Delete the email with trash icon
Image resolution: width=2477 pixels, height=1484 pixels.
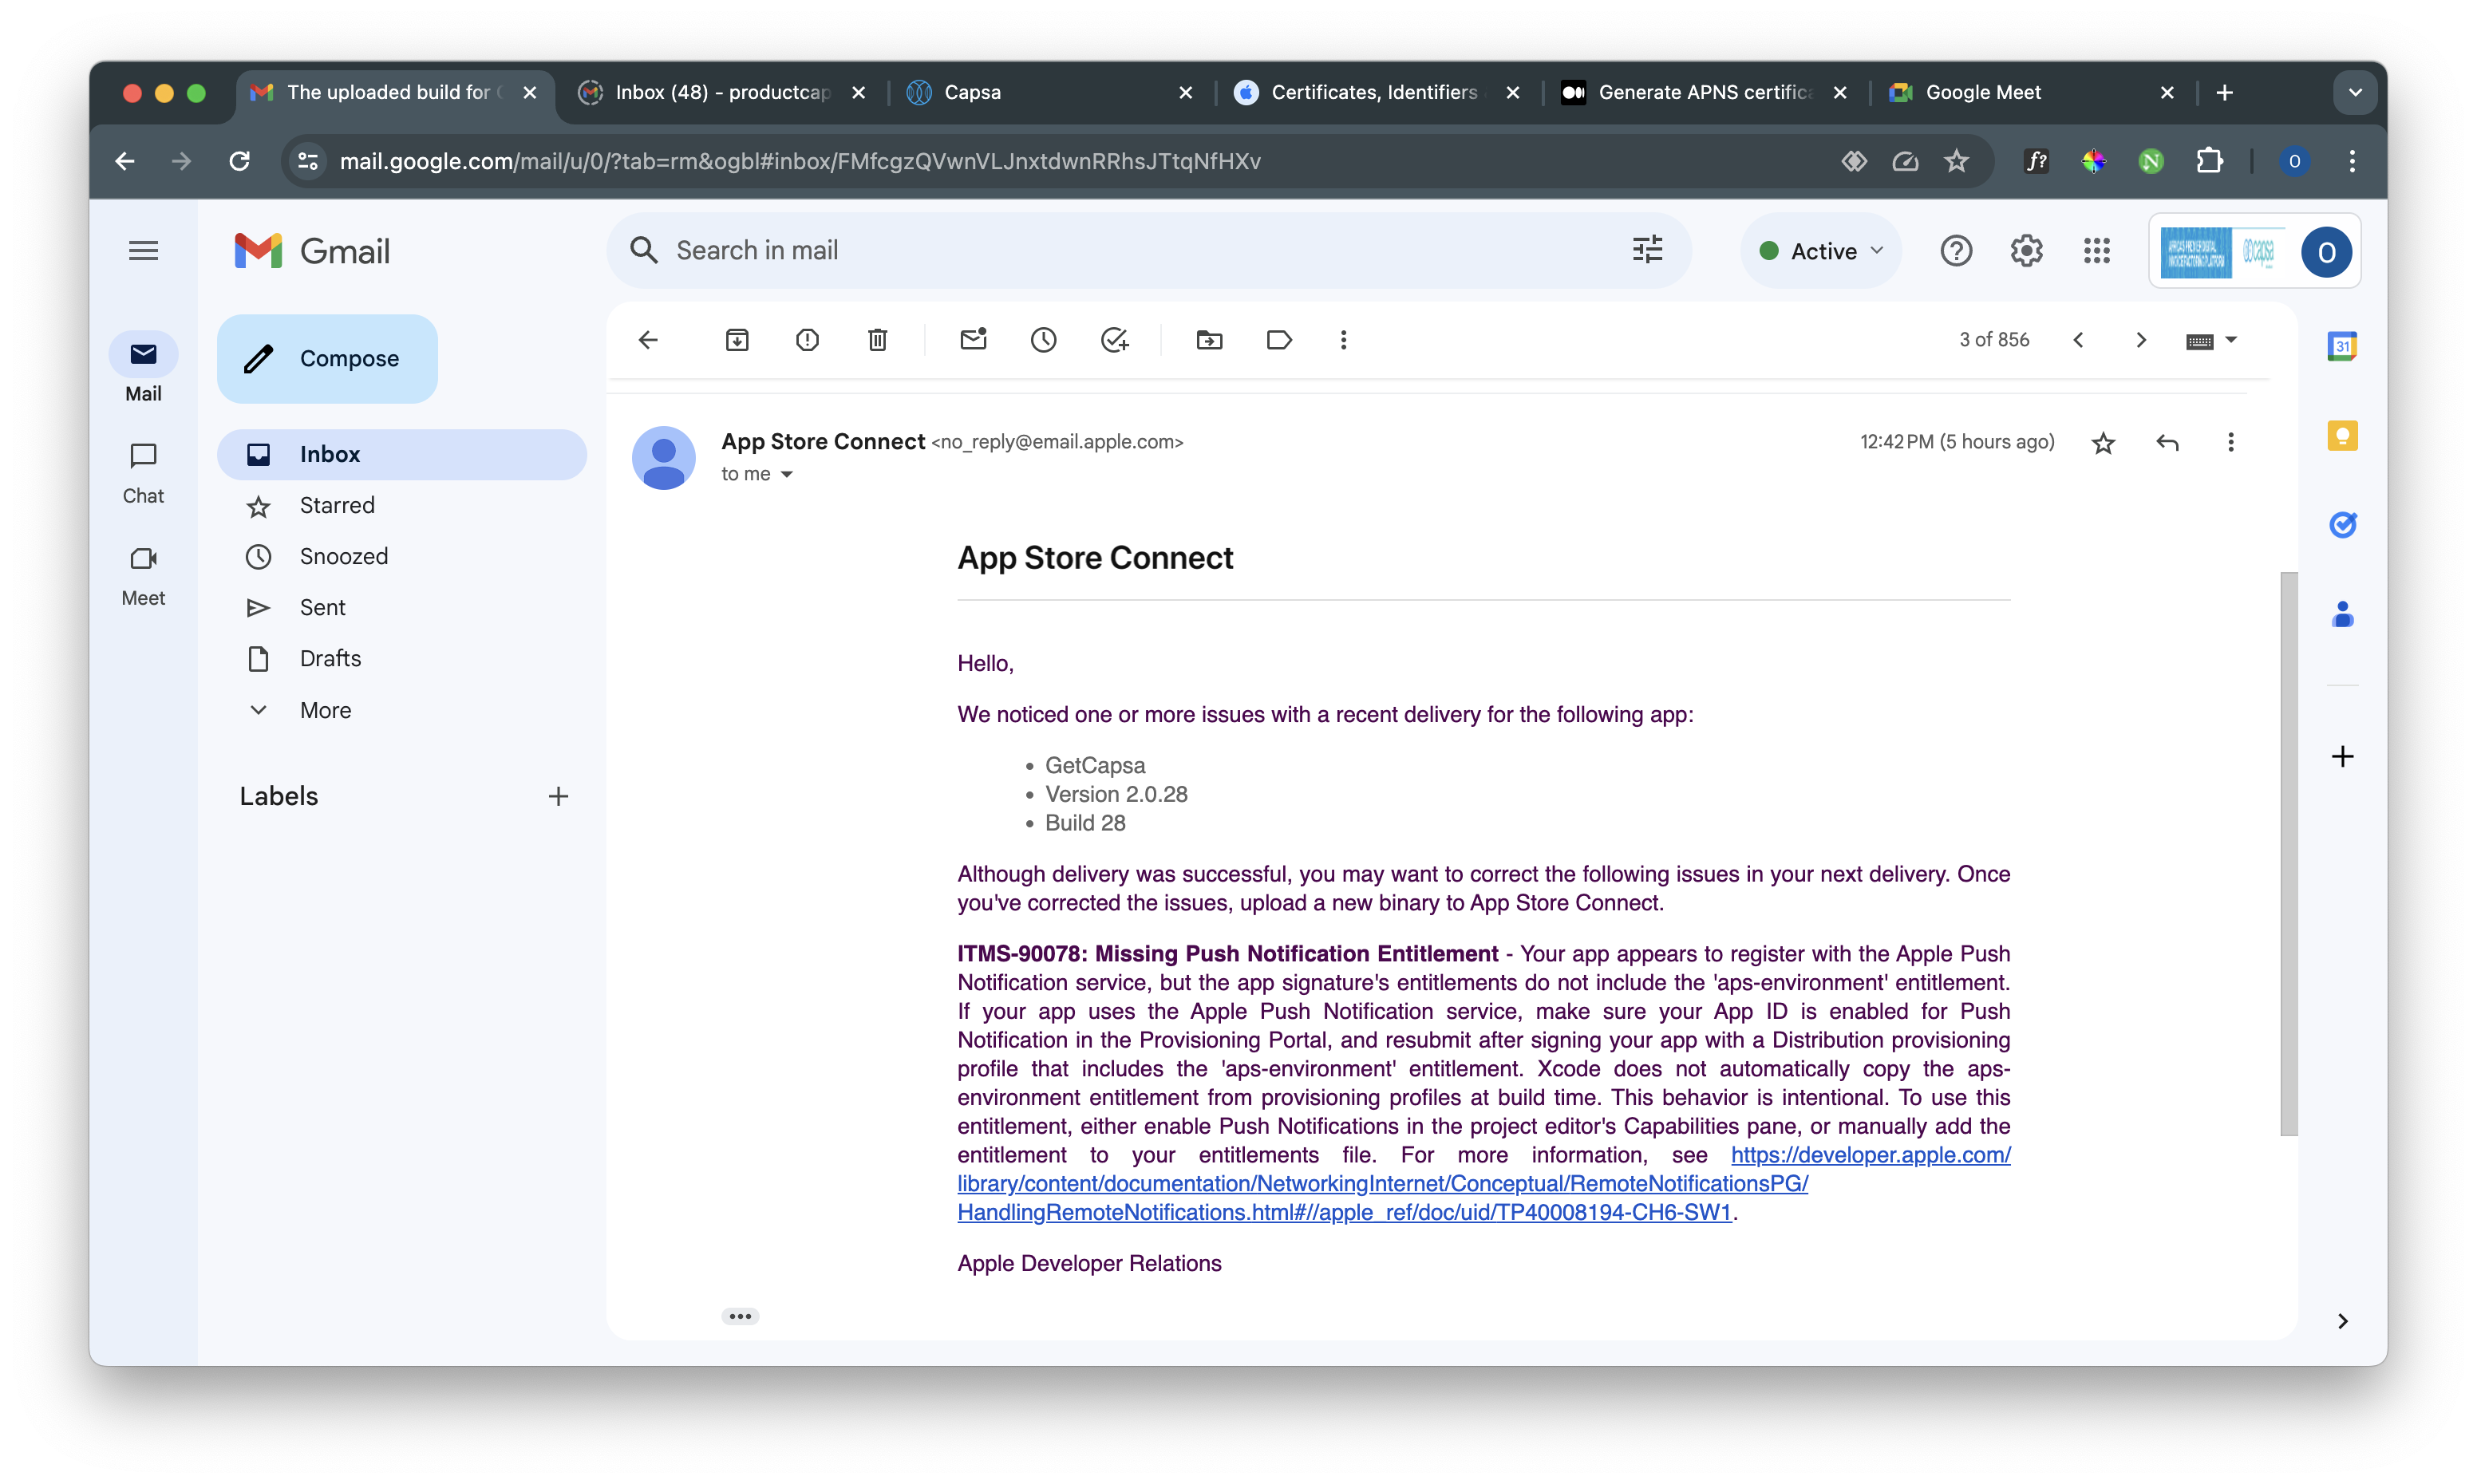[x=877, y=340]
